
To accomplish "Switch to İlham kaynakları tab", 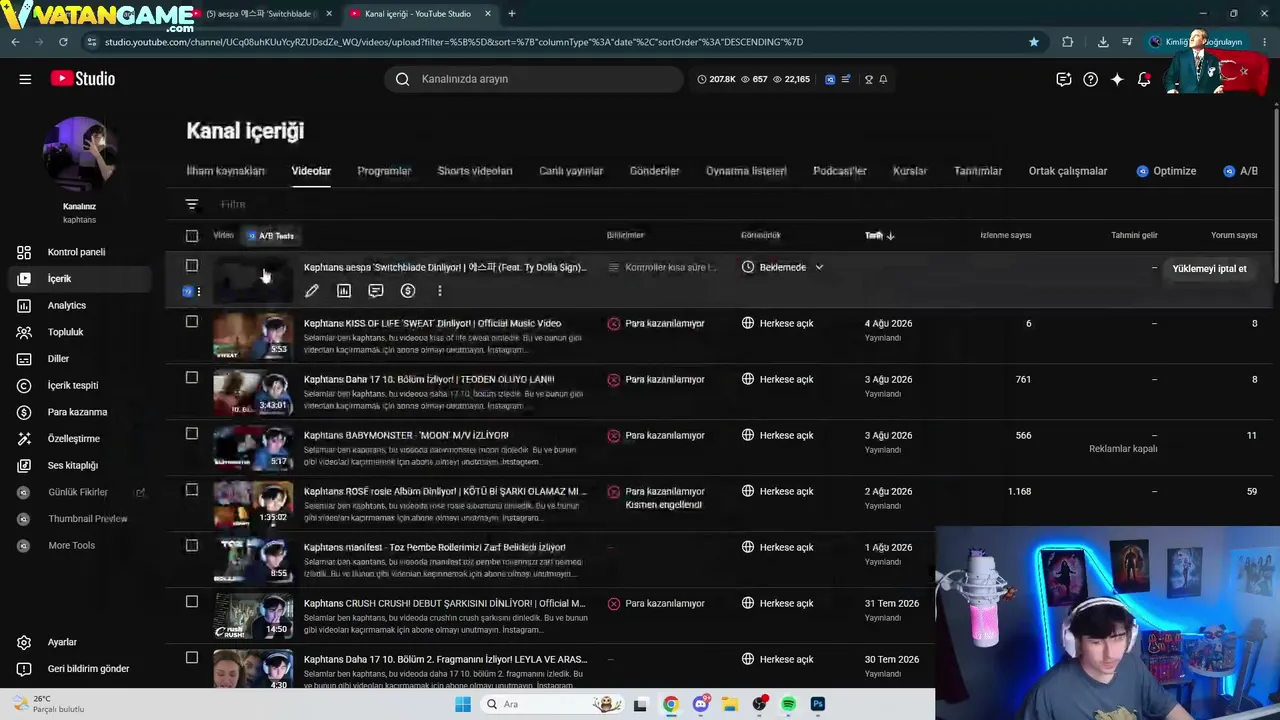I will click(x=226, y=171).
